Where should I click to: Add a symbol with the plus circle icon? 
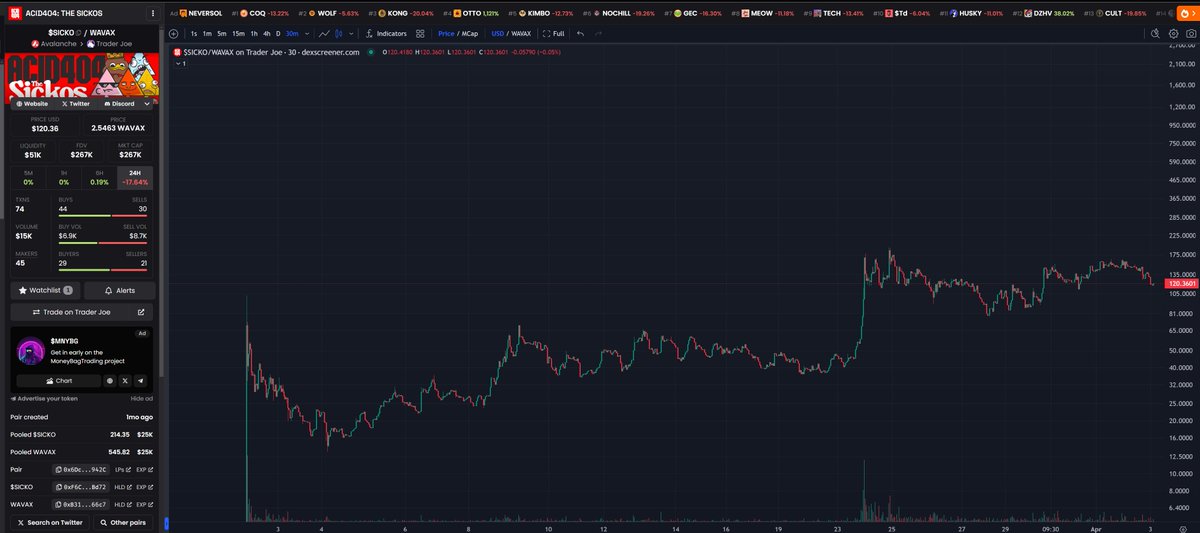point(174,33)
